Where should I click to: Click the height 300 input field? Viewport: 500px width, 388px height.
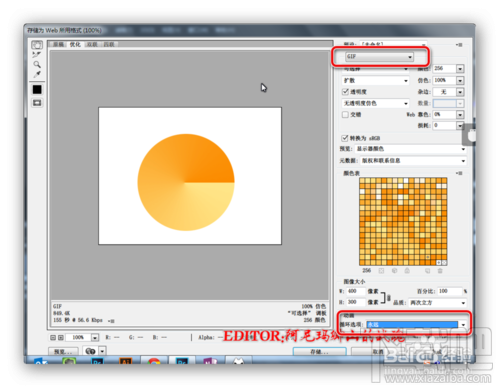[x=356, y=302]
